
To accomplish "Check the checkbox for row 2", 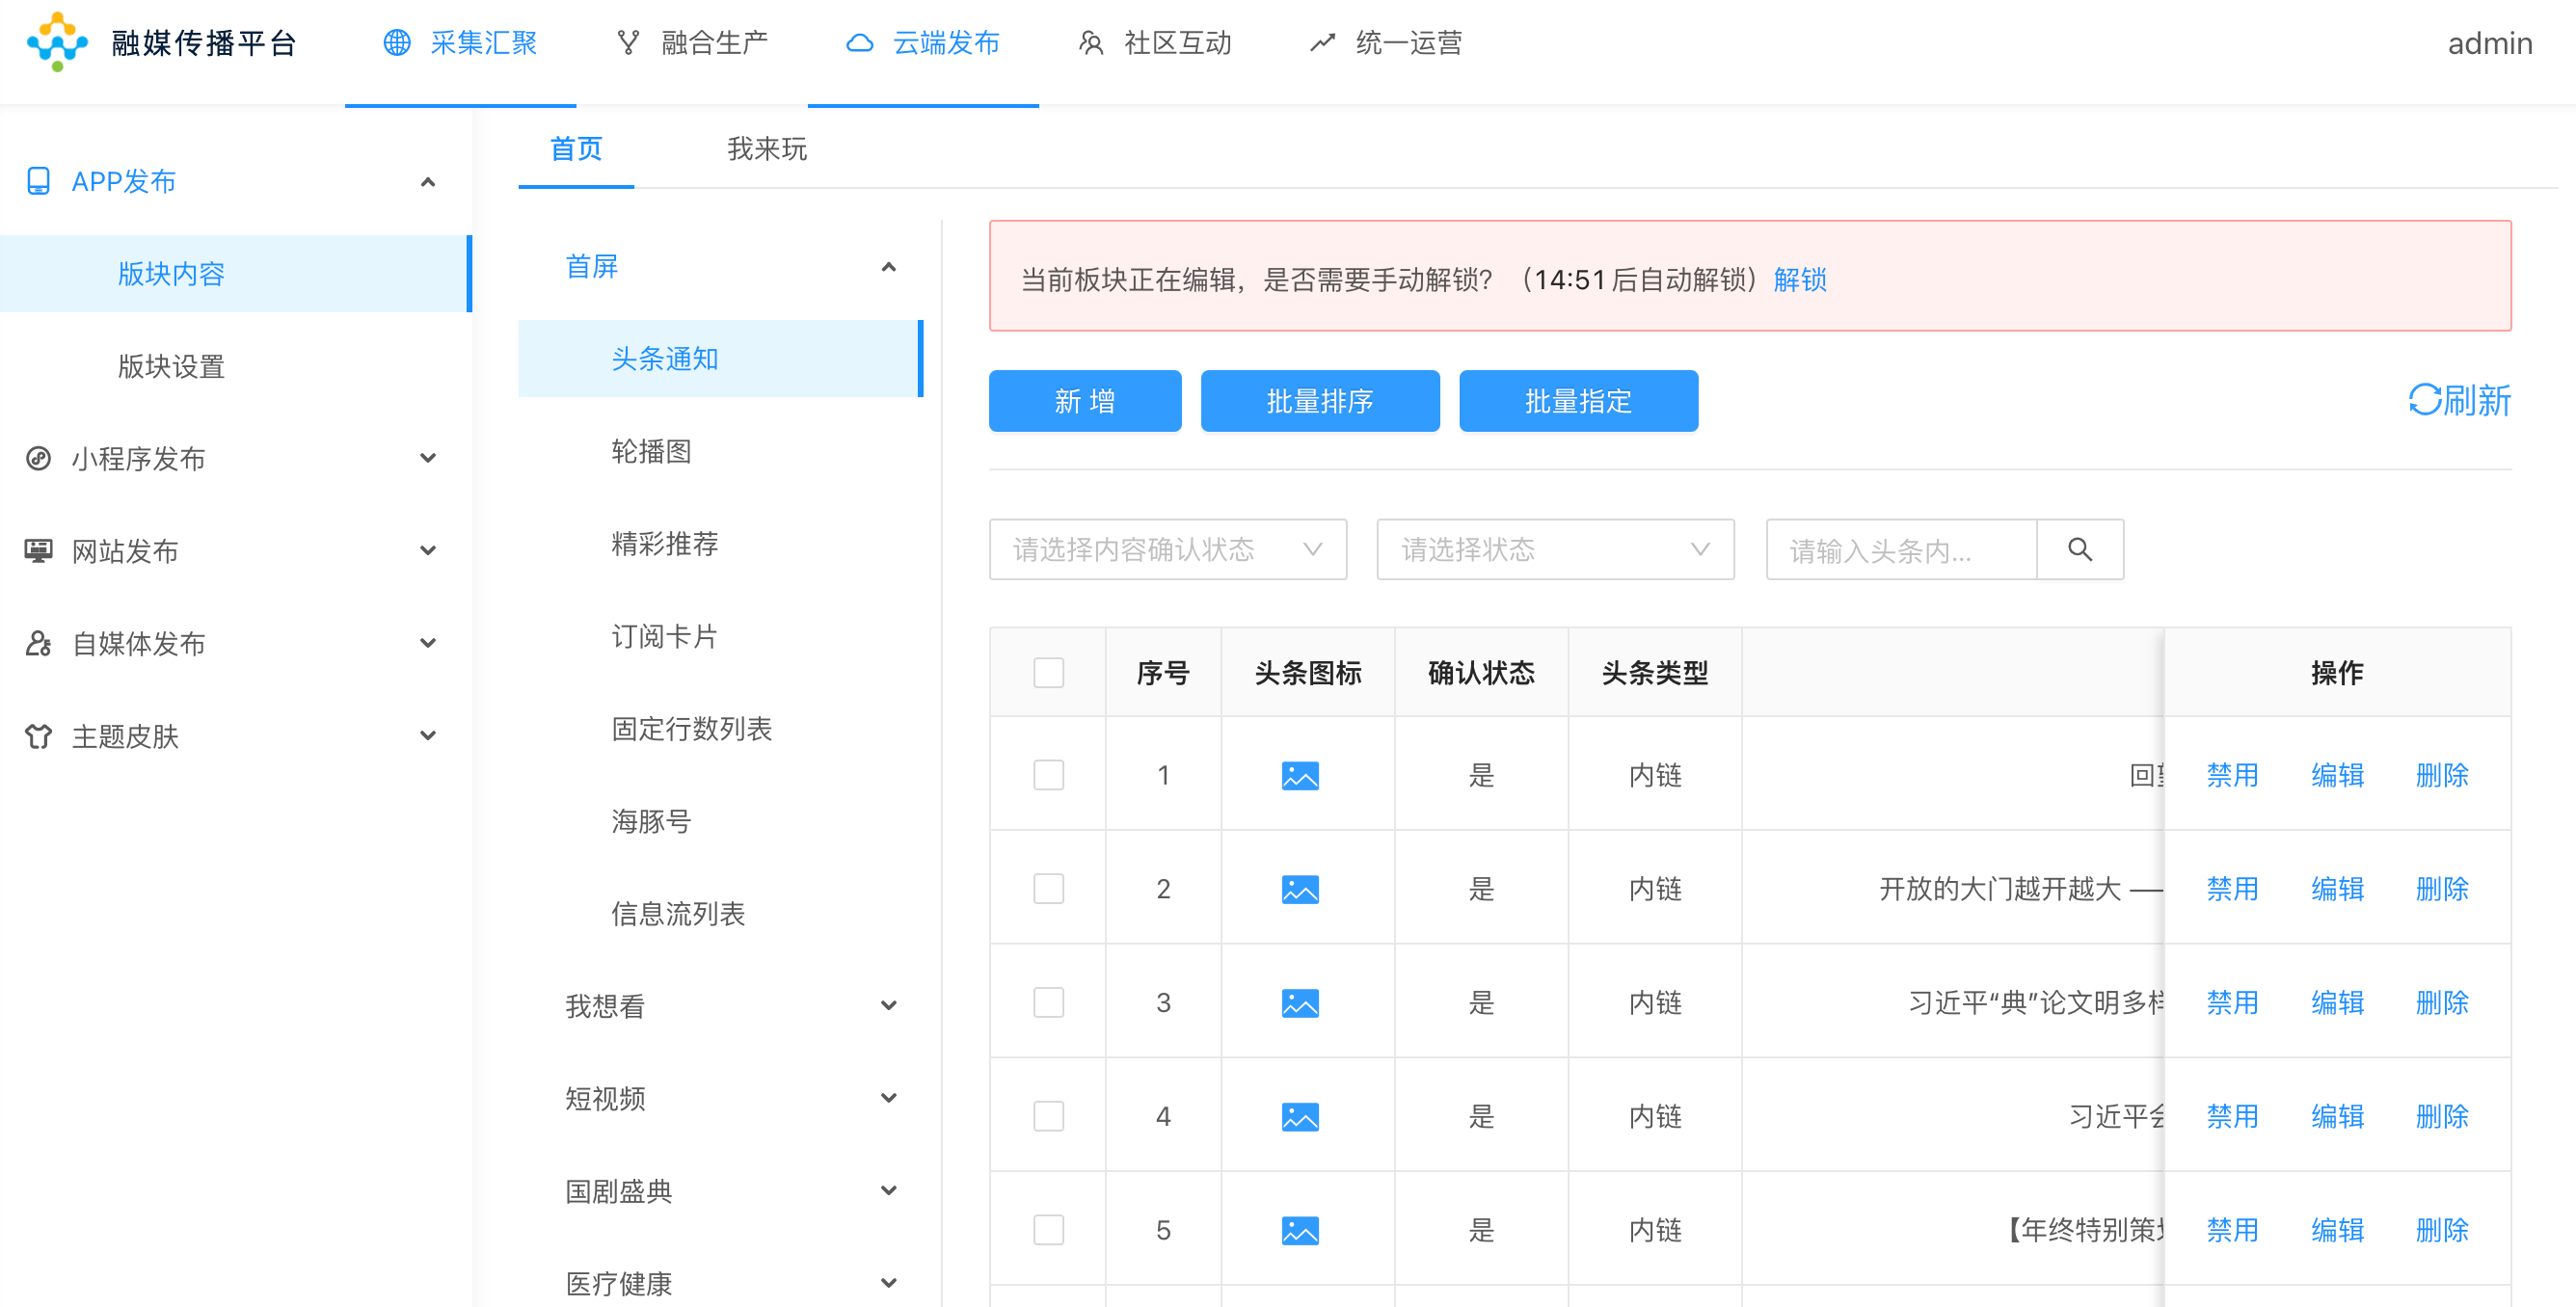I will coord(1048,889).
